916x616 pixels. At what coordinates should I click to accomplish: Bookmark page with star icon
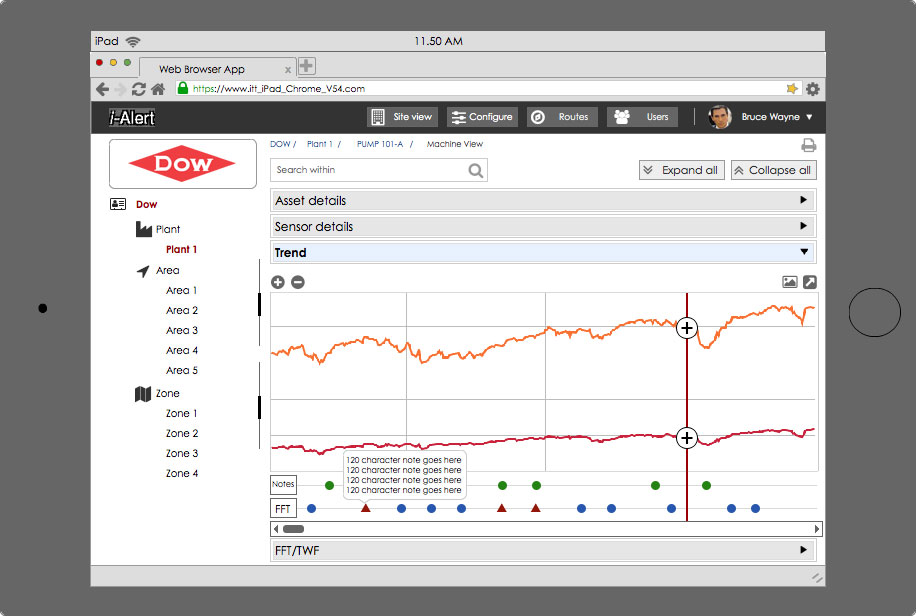793,89
